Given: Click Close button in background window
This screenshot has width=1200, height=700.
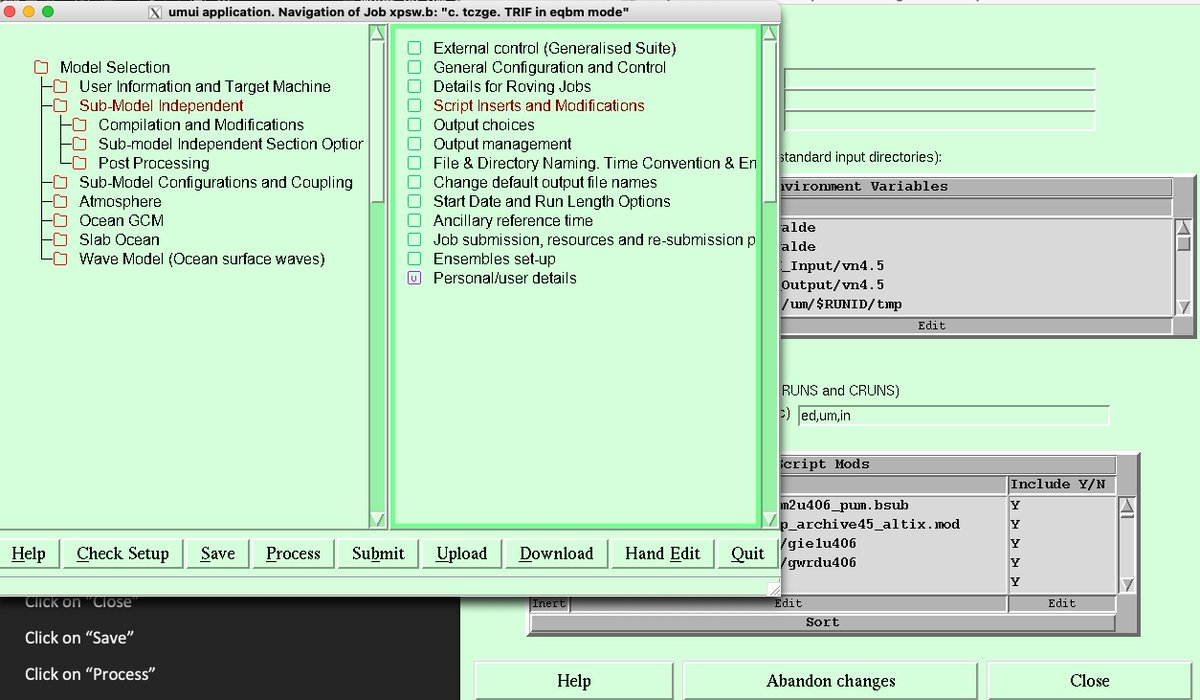Looking at the screenshot, I should pyautogui.click(x=1089, y=681).
